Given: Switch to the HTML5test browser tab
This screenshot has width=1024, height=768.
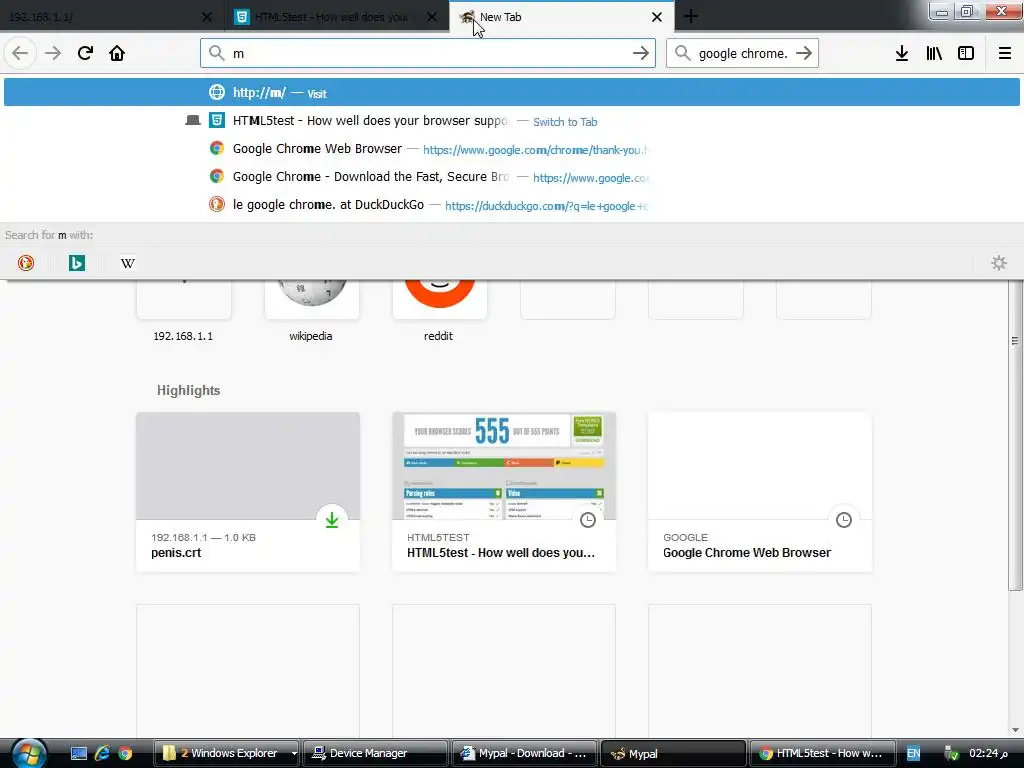Looking at the screenshot, I should coord(336,17).
